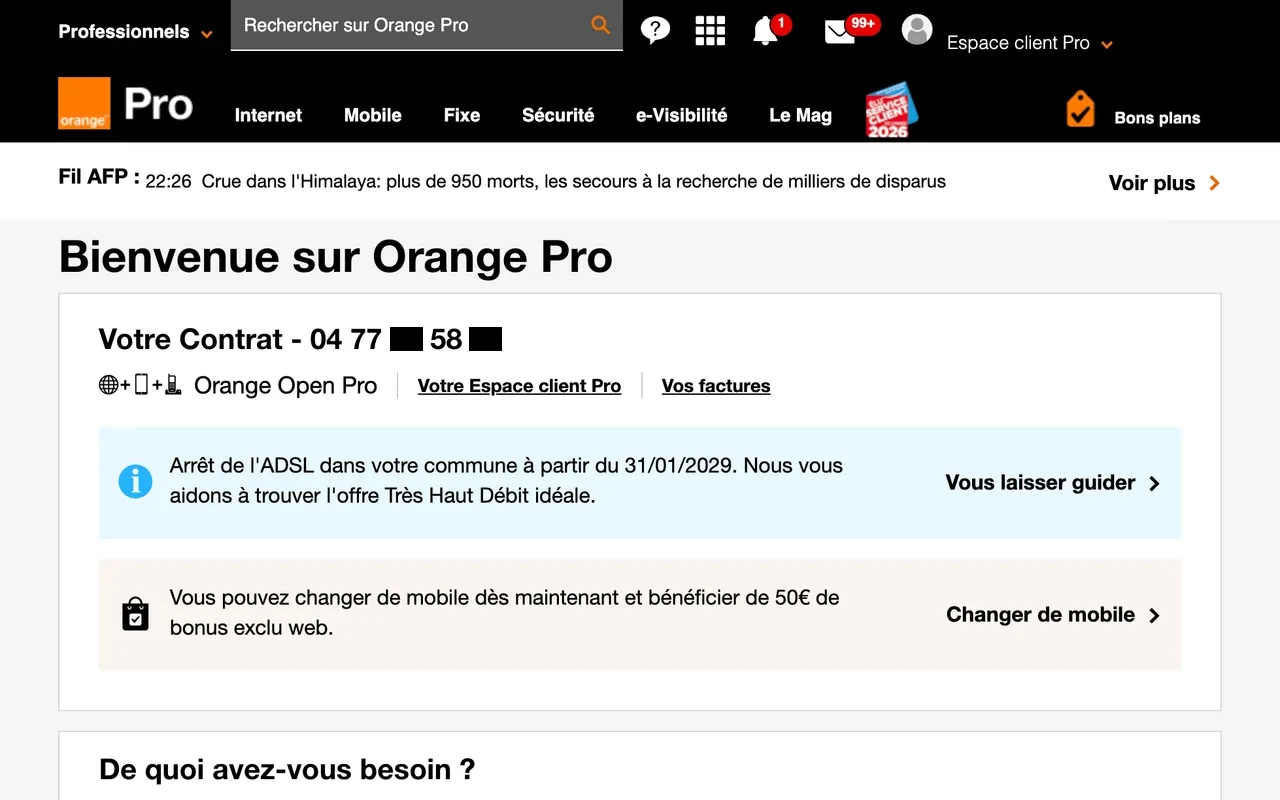The image size is (1280, 800).
Task: Click chevron next to Changer de mobile
Action: click(x=1154, y=615)
